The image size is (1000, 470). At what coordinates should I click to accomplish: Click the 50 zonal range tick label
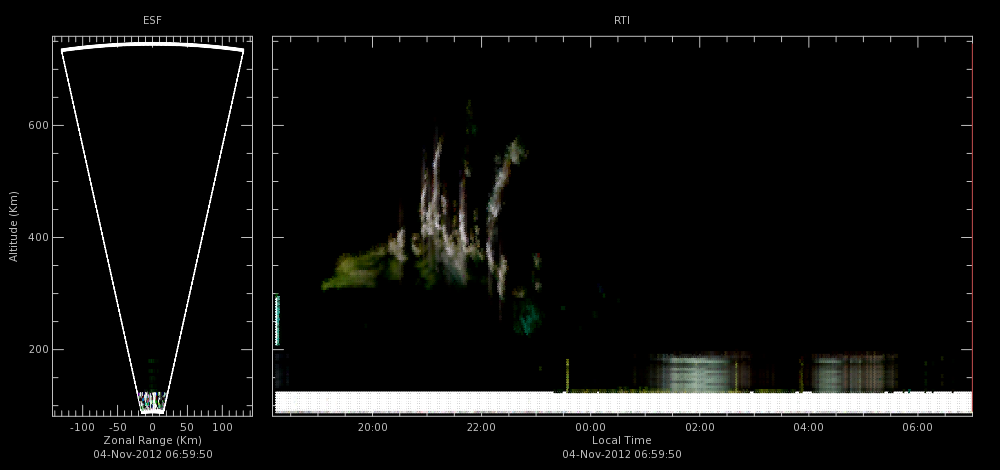(187, 427)
